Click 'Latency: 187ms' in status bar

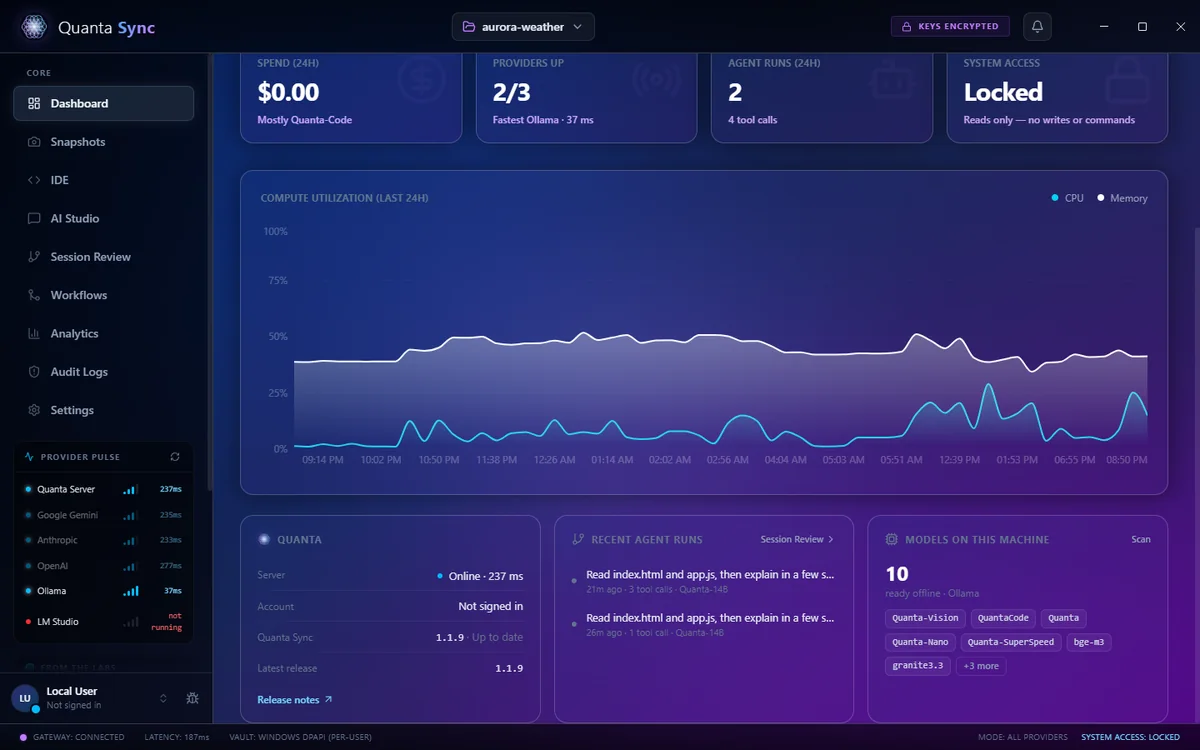click(x=177, y=737)
